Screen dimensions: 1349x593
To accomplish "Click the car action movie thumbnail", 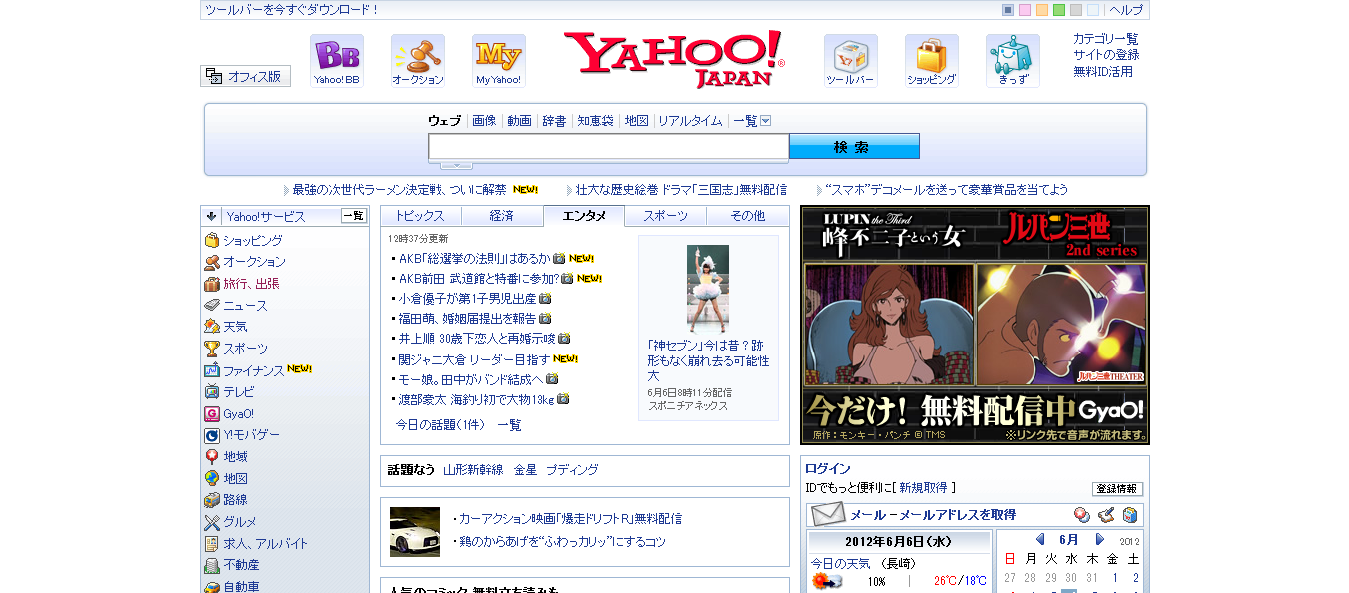I will (x=415, y=532).
